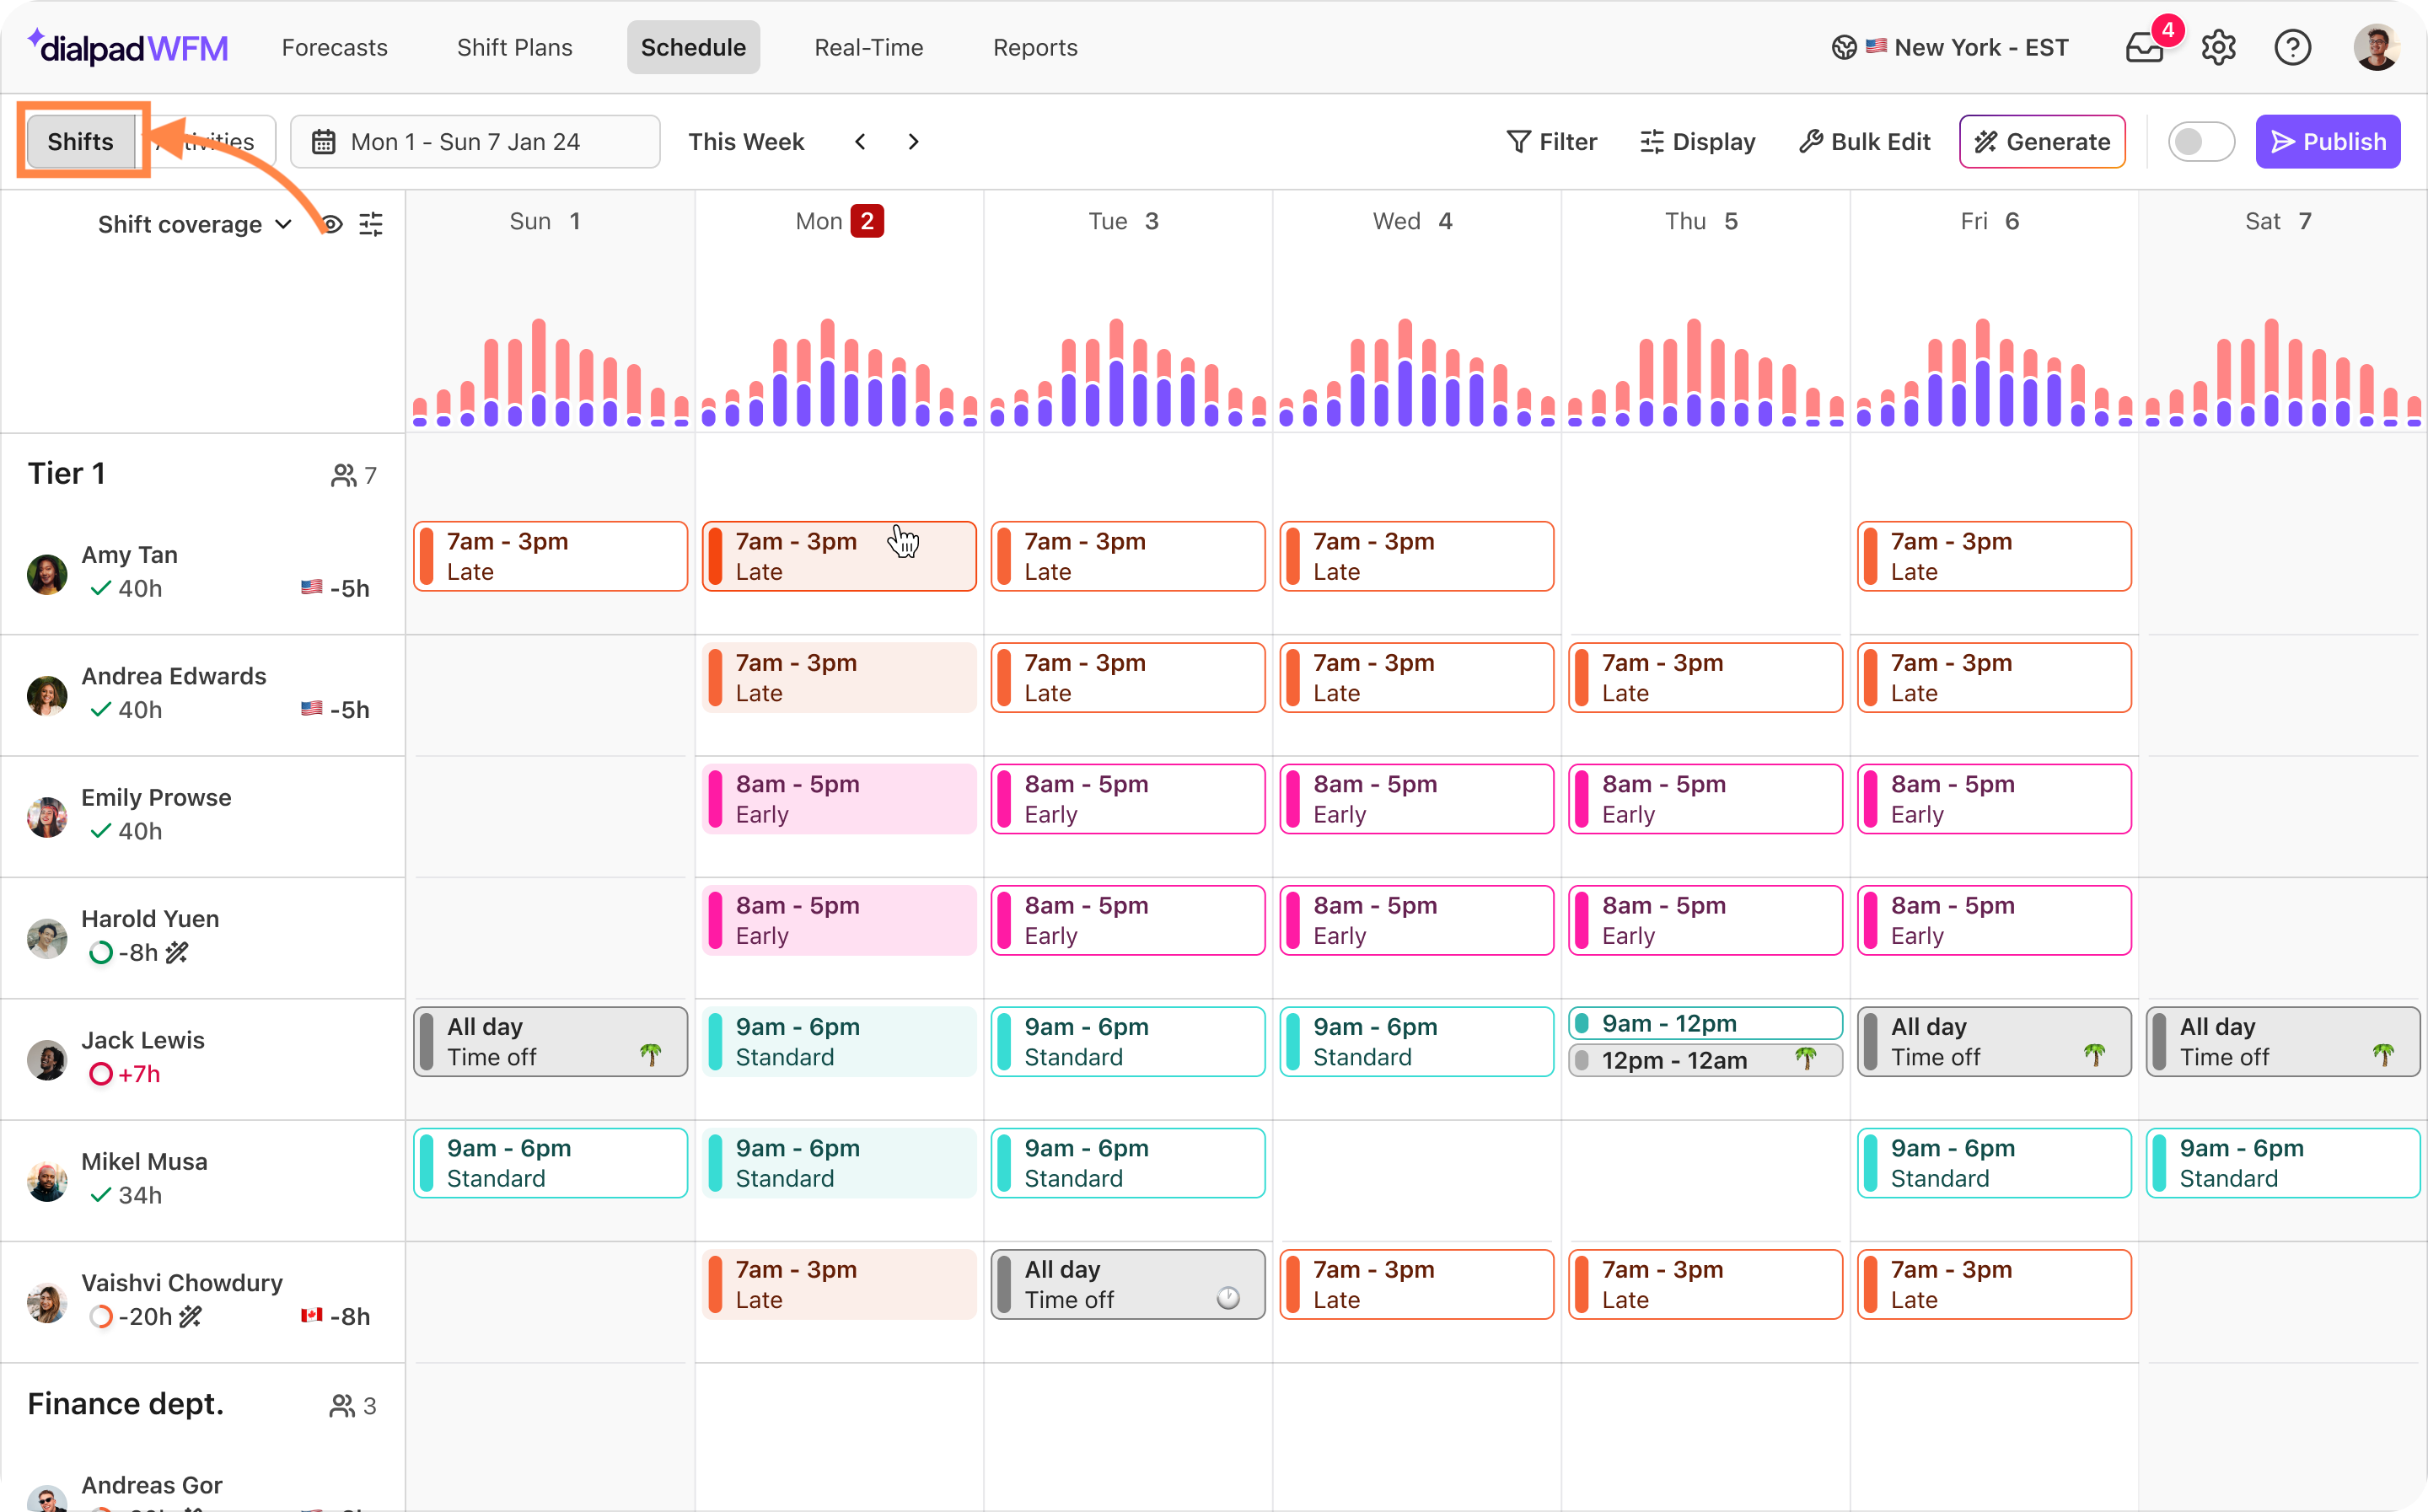
Task: Open Mikel Musa's Saturday 9am - 6pm Standard shift
Action: pyautogui.click(x=2283, y=1163)
